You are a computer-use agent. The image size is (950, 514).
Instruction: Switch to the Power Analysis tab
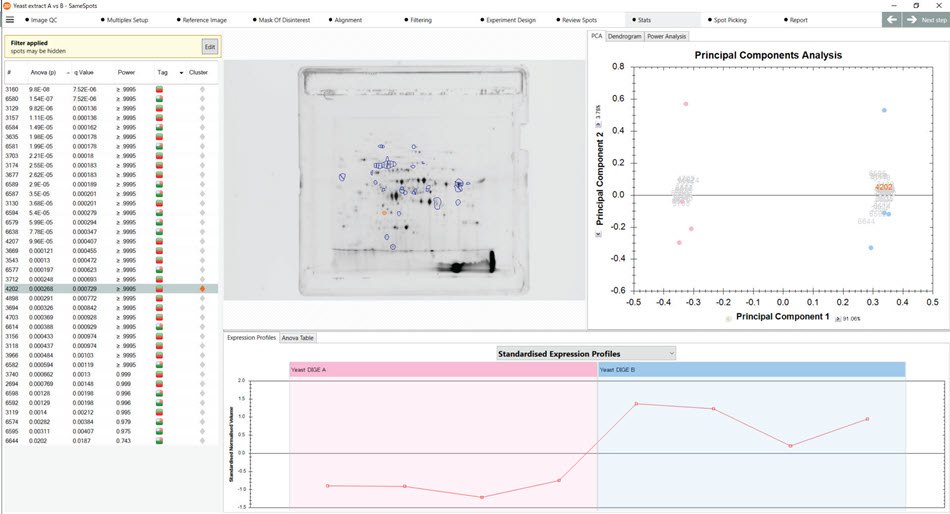tap(666, 36)
